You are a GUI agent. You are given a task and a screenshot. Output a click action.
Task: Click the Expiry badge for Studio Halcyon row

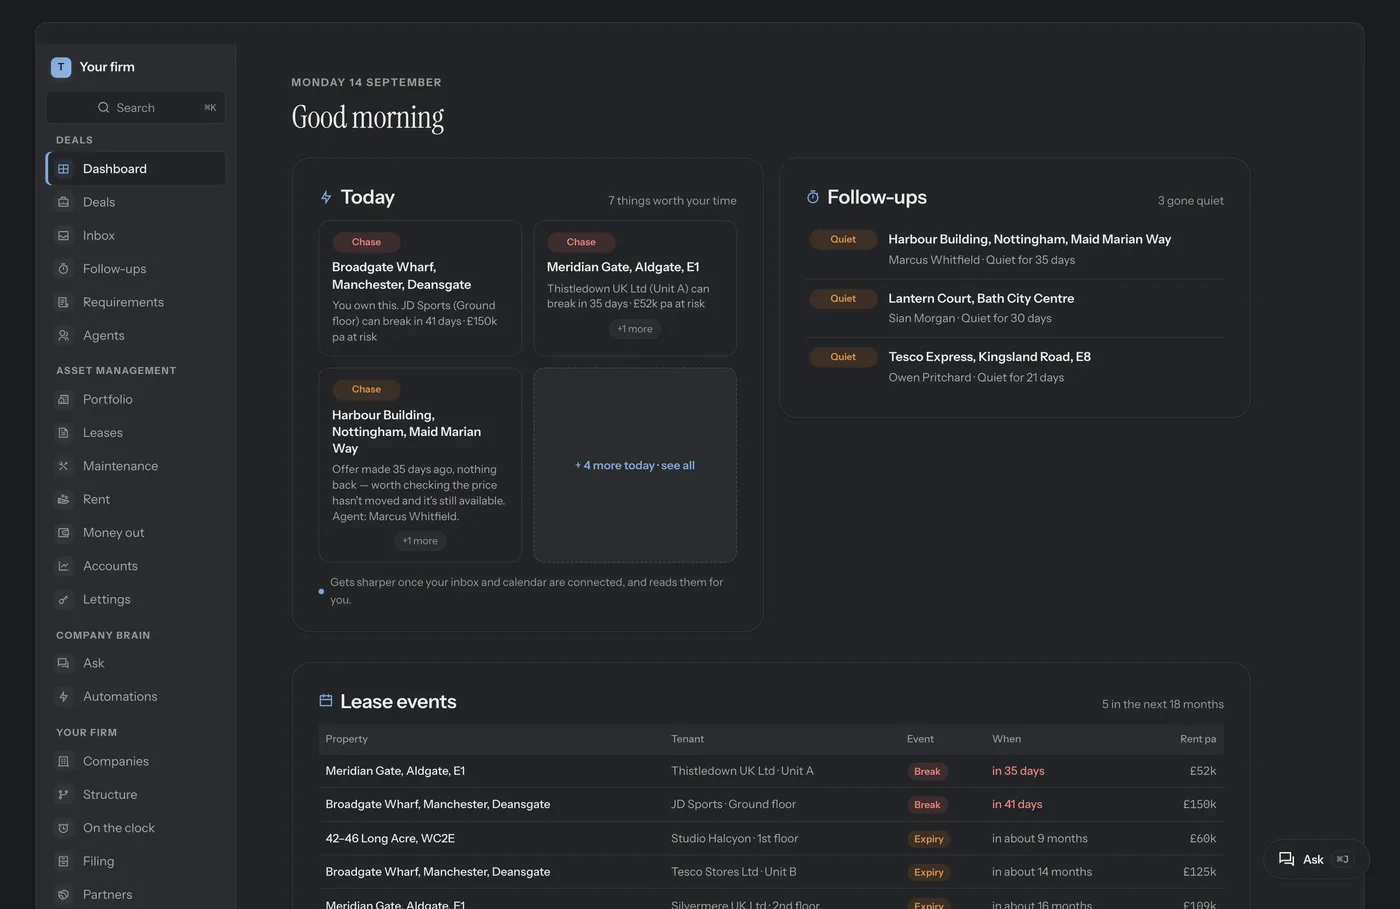tap(929, 839)
